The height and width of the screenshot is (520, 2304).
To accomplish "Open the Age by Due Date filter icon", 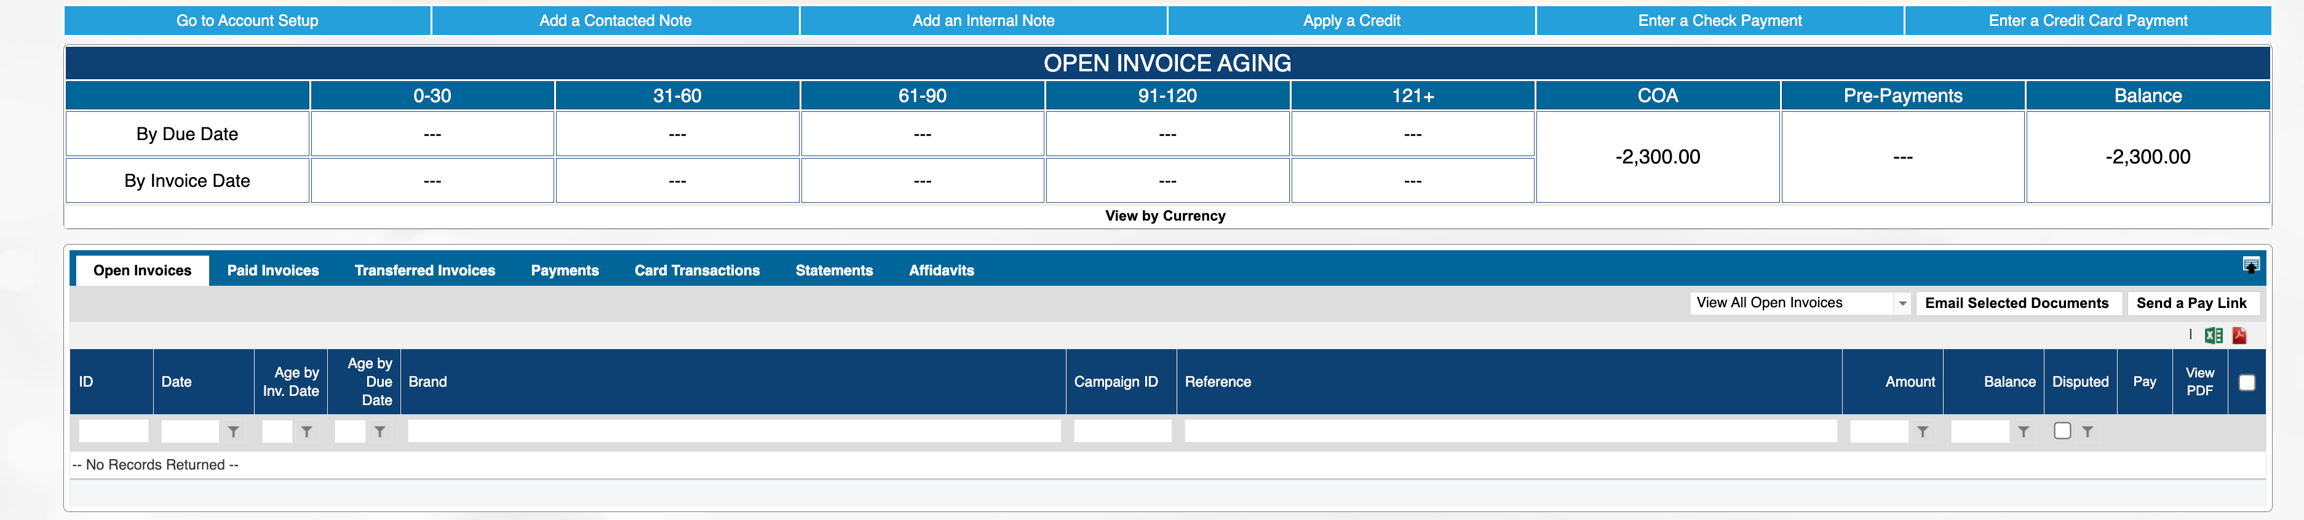I will (x=380, y=432).
